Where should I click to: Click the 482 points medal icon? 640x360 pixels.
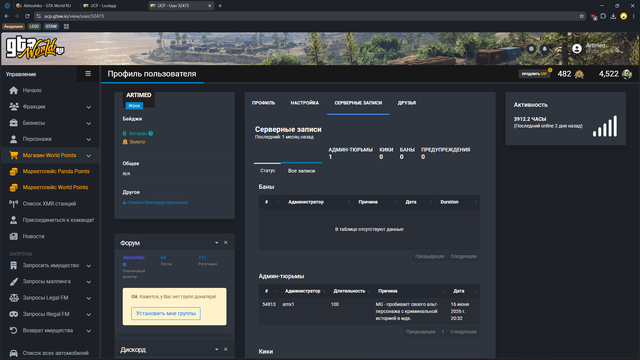click(579, 74)
